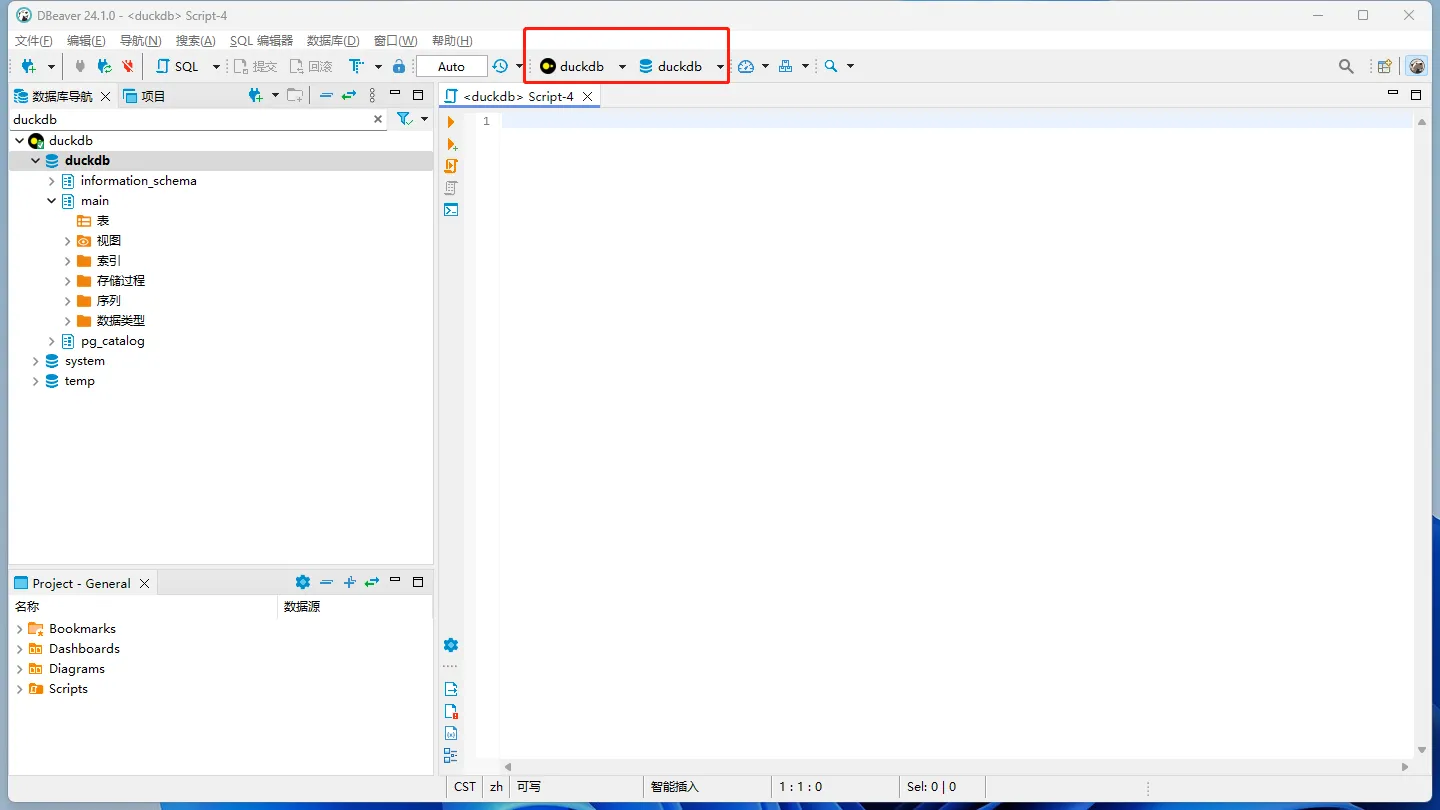Screen dimensions: 1440x810
Task: Select the temp database node
Action: (70, 381)
